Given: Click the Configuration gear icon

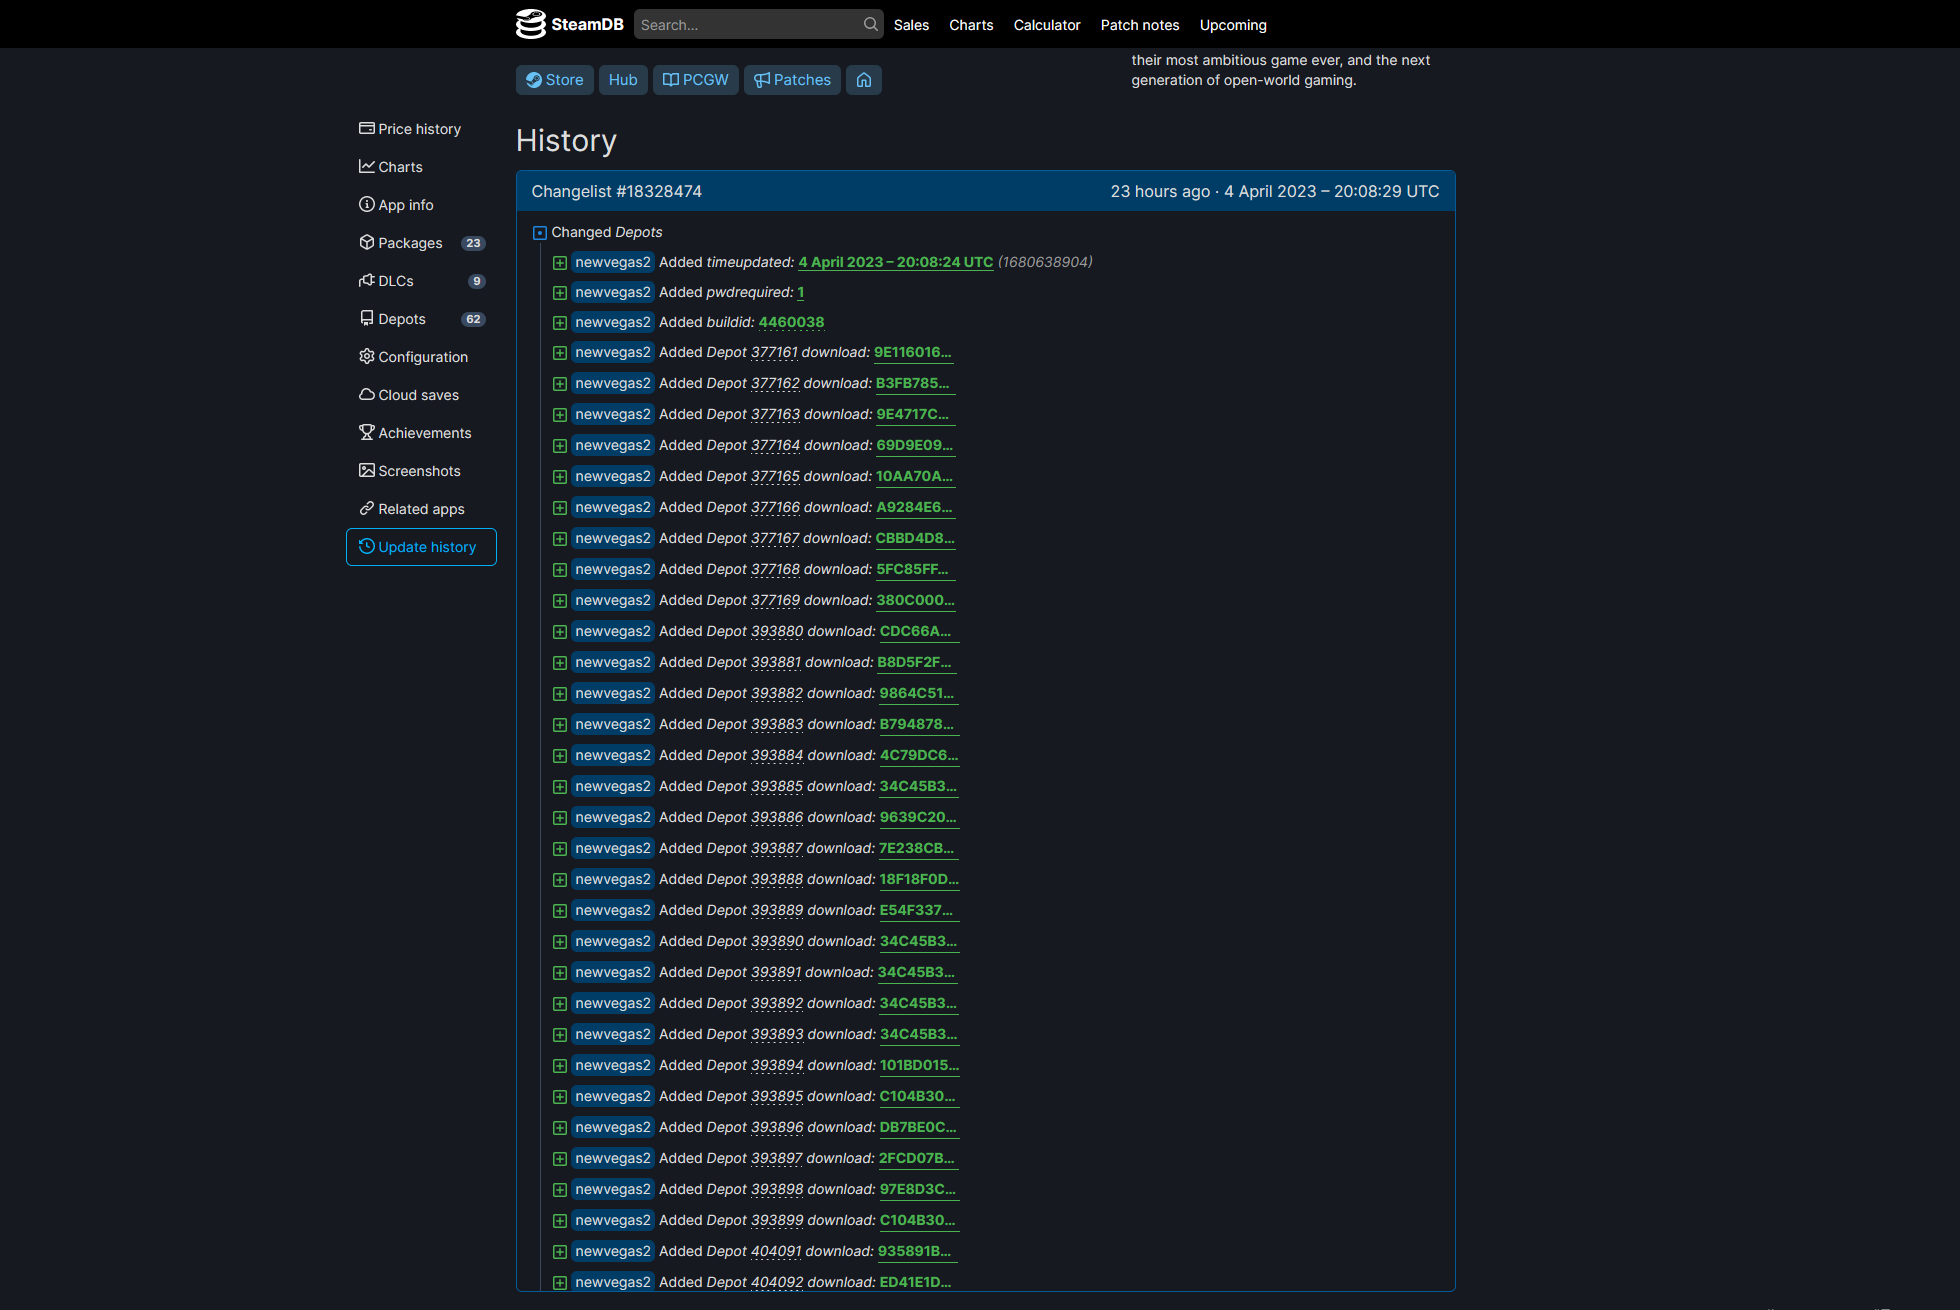Looking at the screenshot, I should (x=367, y=356).
